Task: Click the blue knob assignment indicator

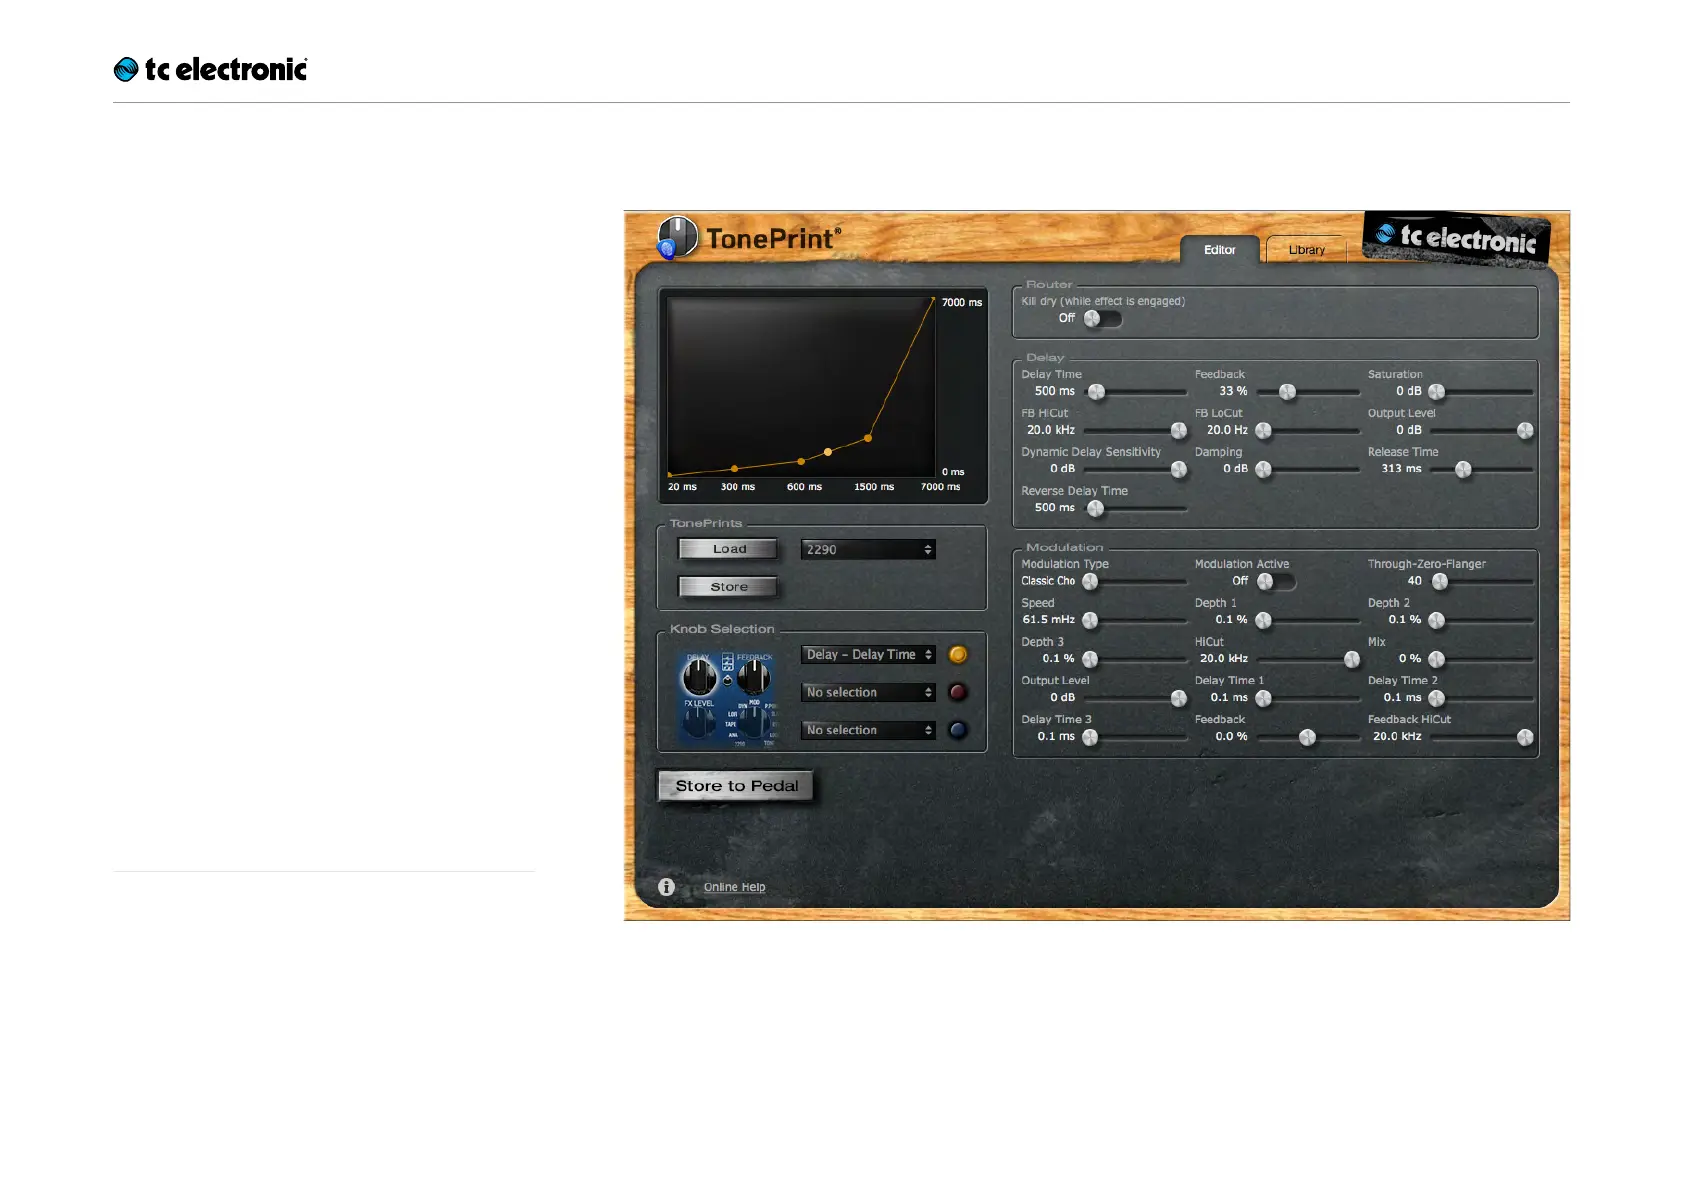Action: pos(958,730)
